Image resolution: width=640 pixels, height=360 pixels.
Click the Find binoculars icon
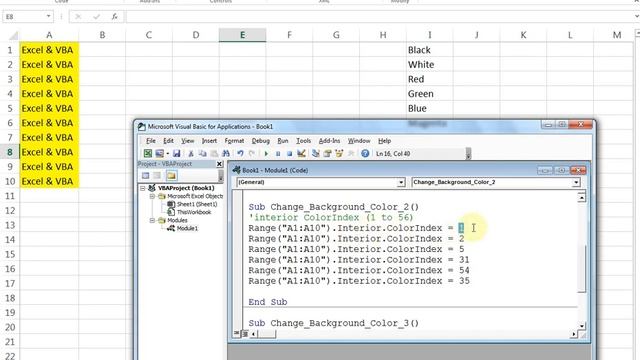(226, 153)
